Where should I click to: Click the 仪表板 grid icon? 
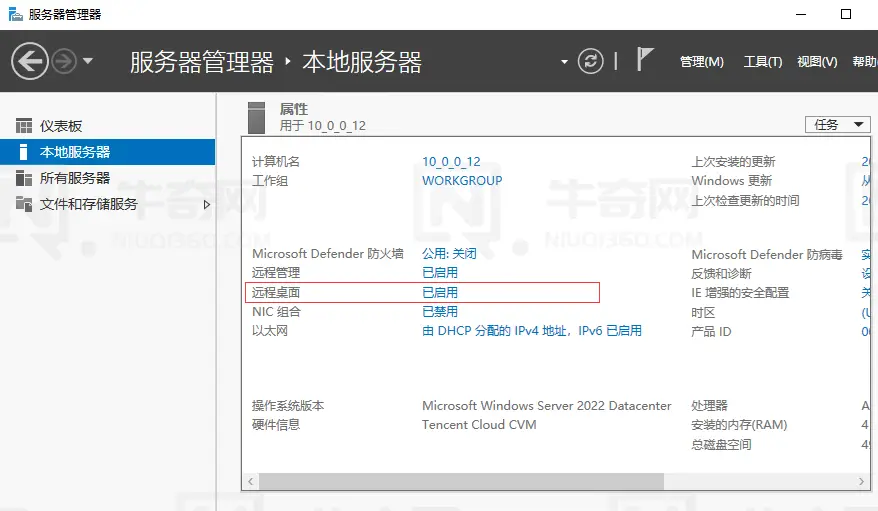point(24,126)
